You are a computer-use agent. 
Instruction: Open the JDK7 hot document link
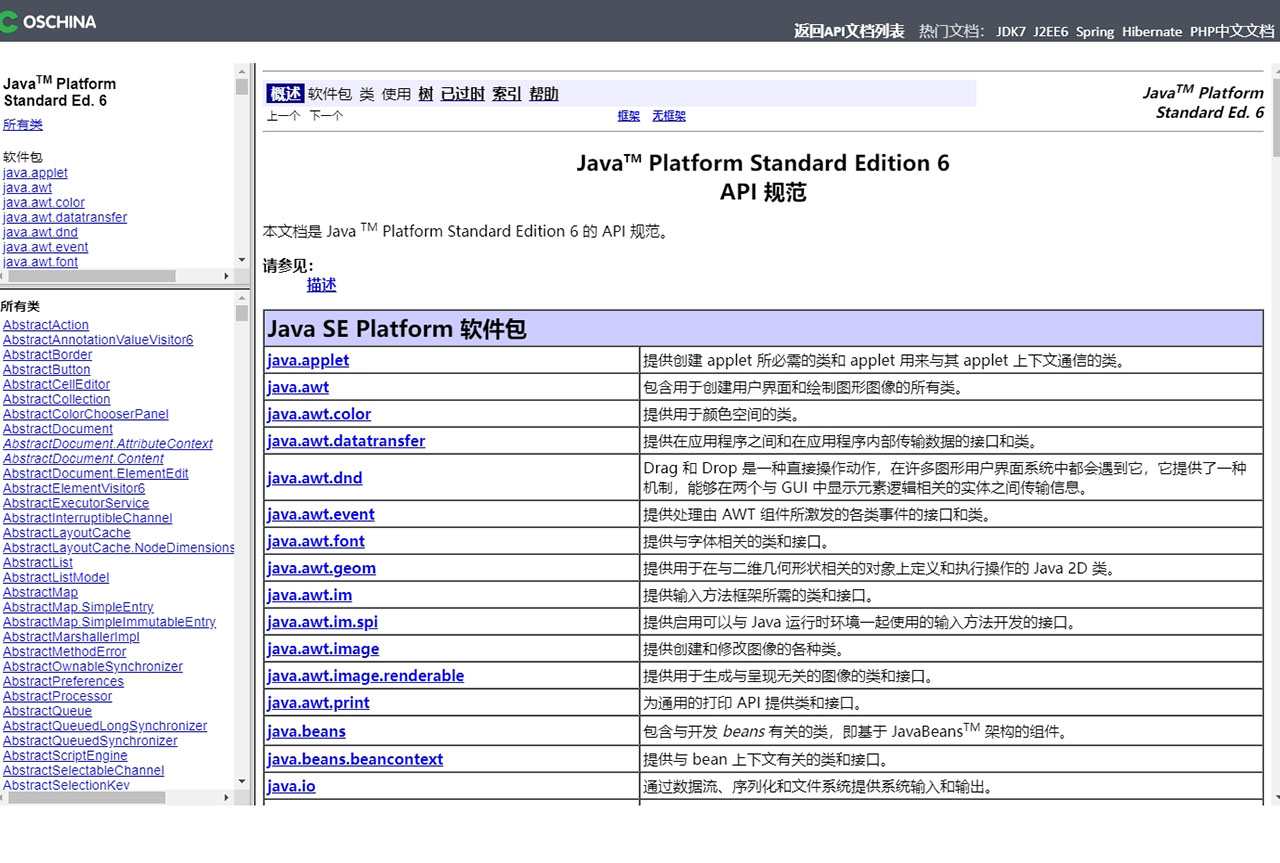(x=1010, y=31)
